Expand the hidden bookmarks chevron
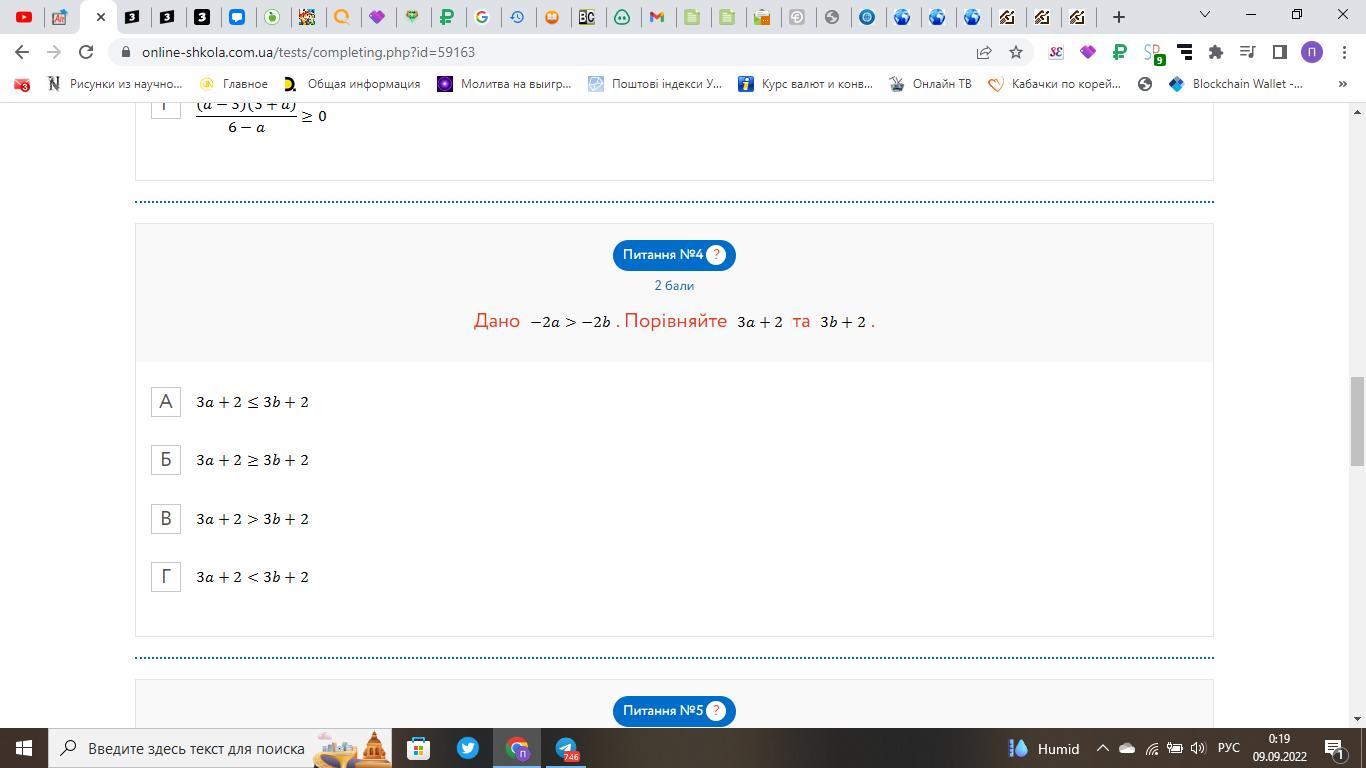 pyautogui.click(x=1342, y=84)
